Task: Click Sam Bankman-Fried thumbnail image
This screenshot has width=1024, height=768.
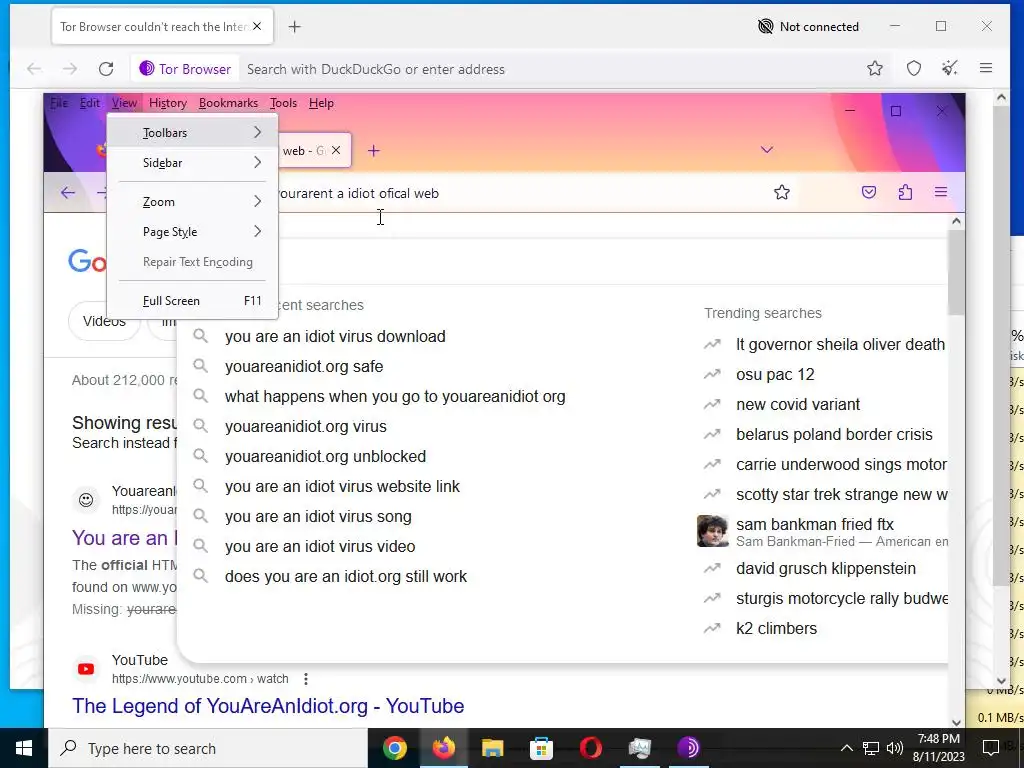Action: point(712,531)
